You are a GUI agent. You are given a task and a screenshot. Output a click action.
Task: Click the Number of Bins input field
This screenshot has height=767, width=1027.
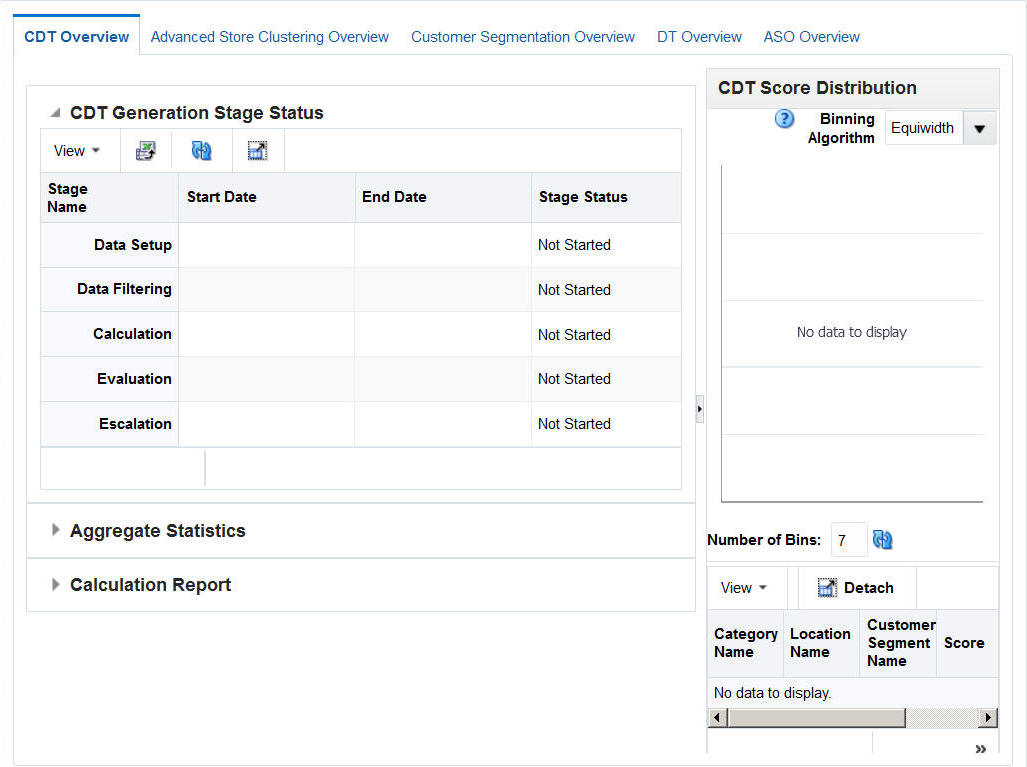(x=849, y=540)
